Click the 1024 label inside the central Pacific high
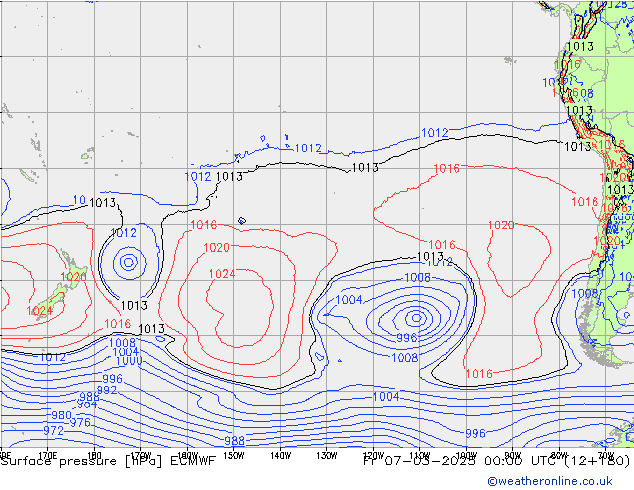This screenshot has height=490, width=634. pos(222,274)
